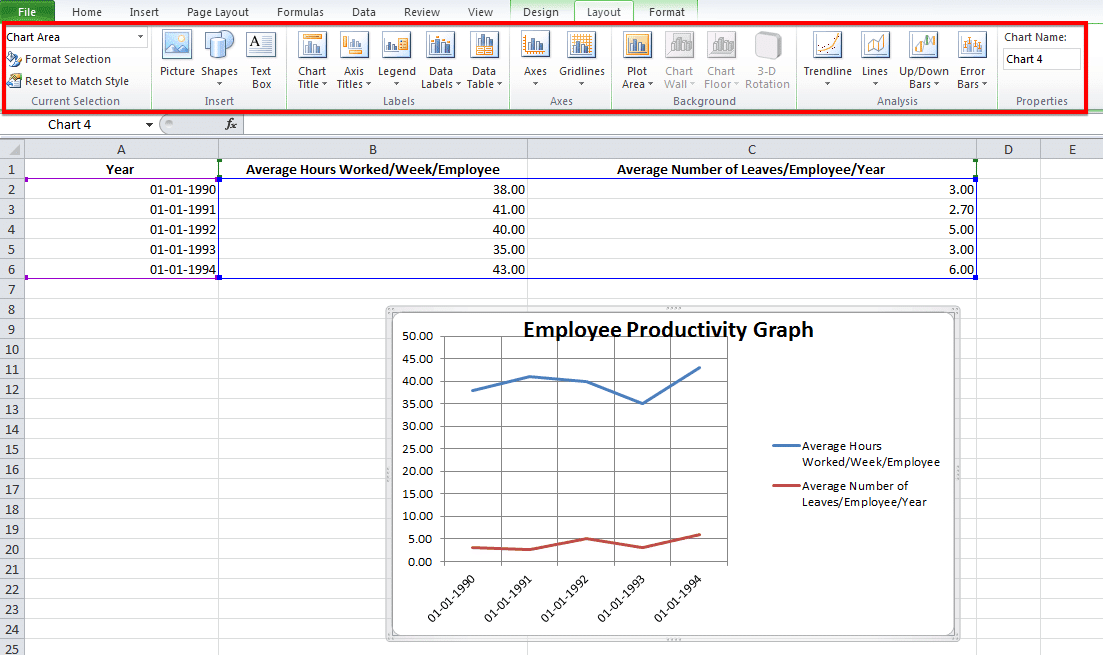Switch to the Home tab
Viewport: 1103px width, 655px height.
coord(87,12)
